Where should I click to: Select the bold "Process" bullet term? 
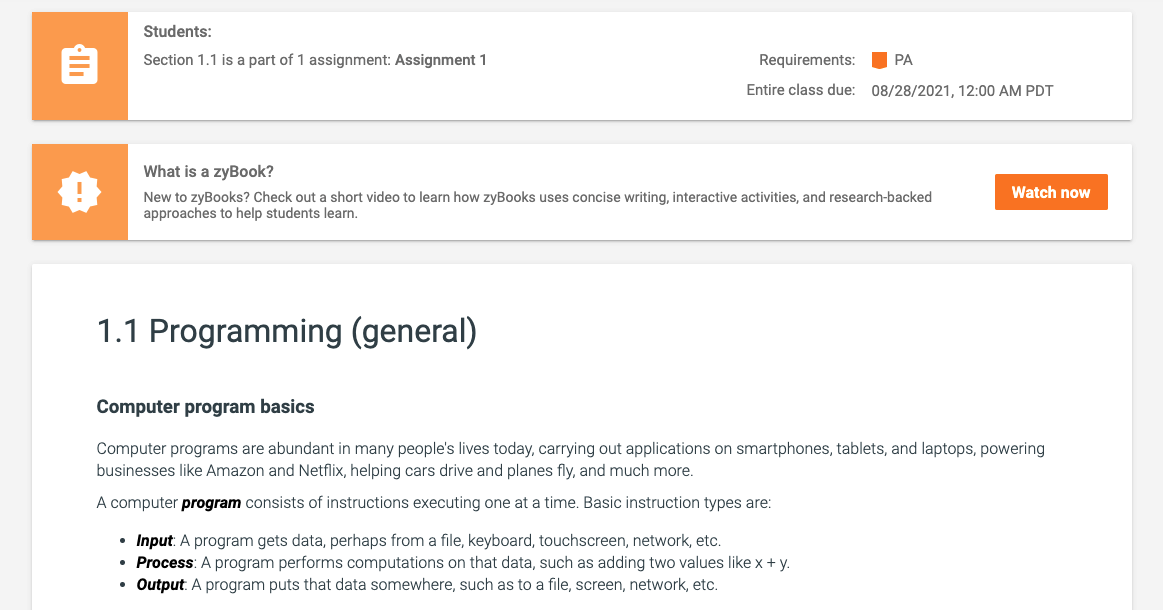[x=164, y=562]
